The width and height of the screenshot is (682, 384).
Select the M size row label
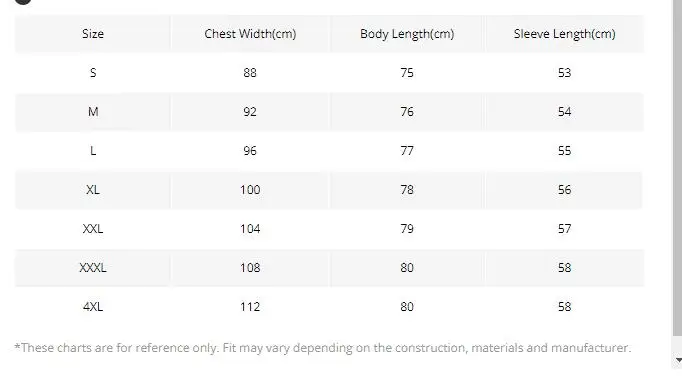pos(93,112)
